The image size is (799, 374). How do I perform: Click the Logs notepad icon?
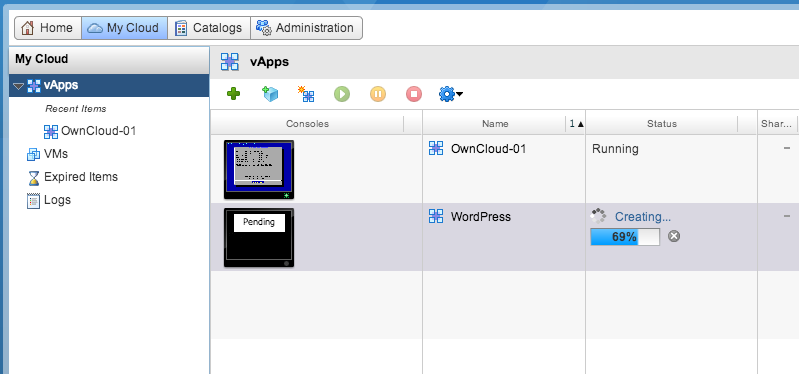(x=33, y=201)
